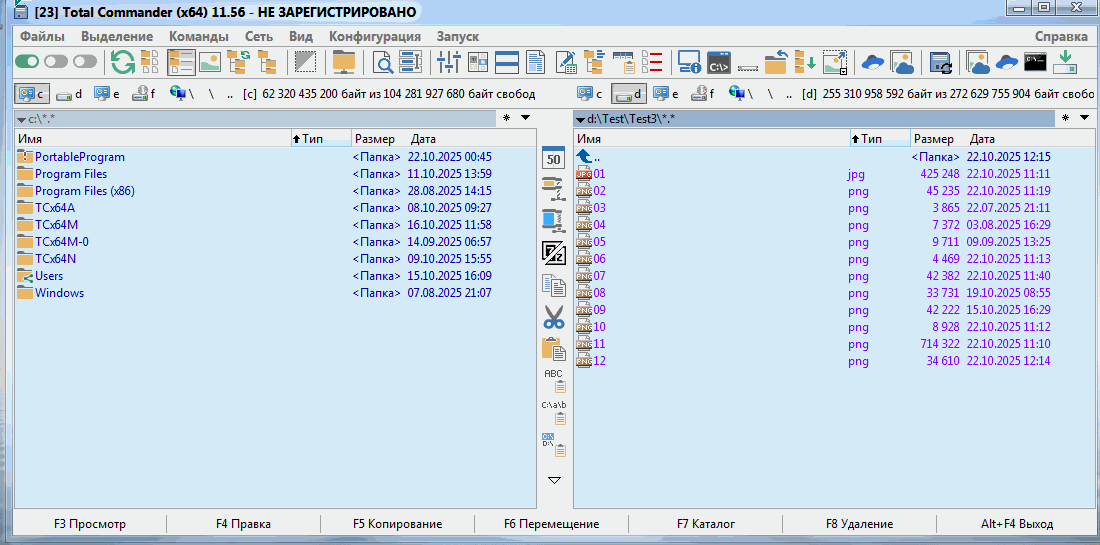The width and height of the screenshot is (1100, 545).
Task: Launch the C:\> command prompt icon
Action: (719, 62)
